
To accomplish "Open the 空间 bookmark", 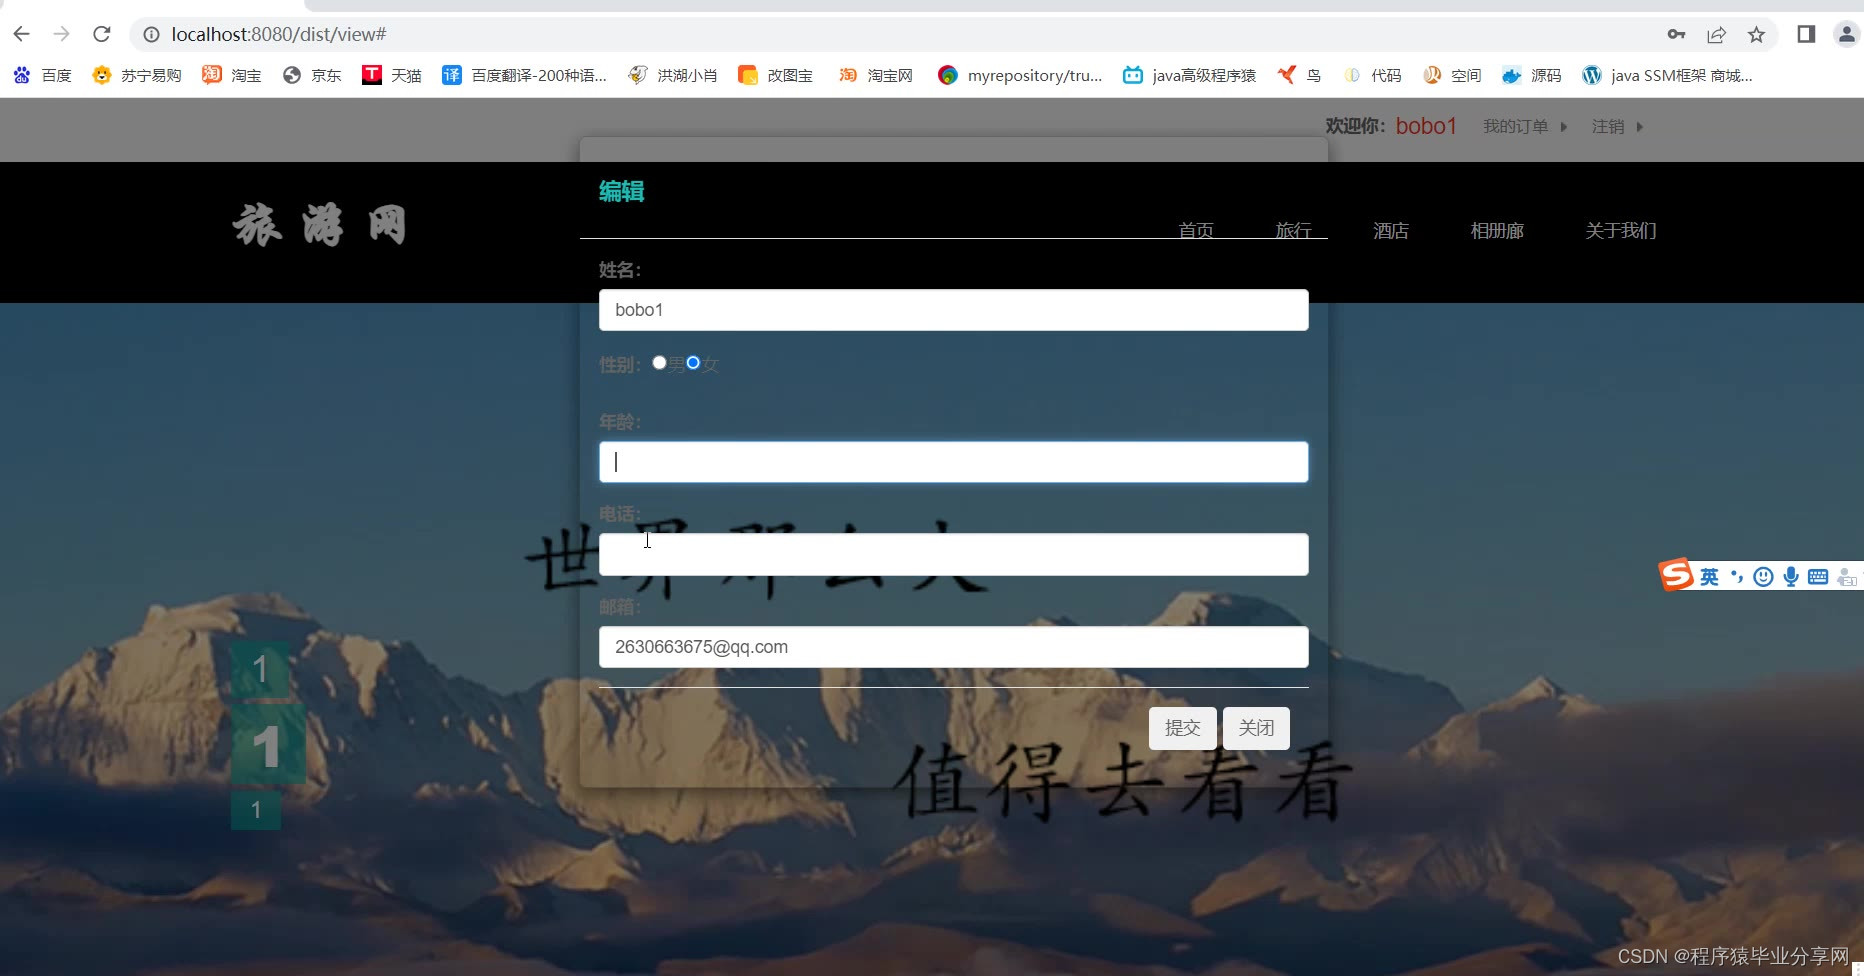I will click(x=1452, y=75).
